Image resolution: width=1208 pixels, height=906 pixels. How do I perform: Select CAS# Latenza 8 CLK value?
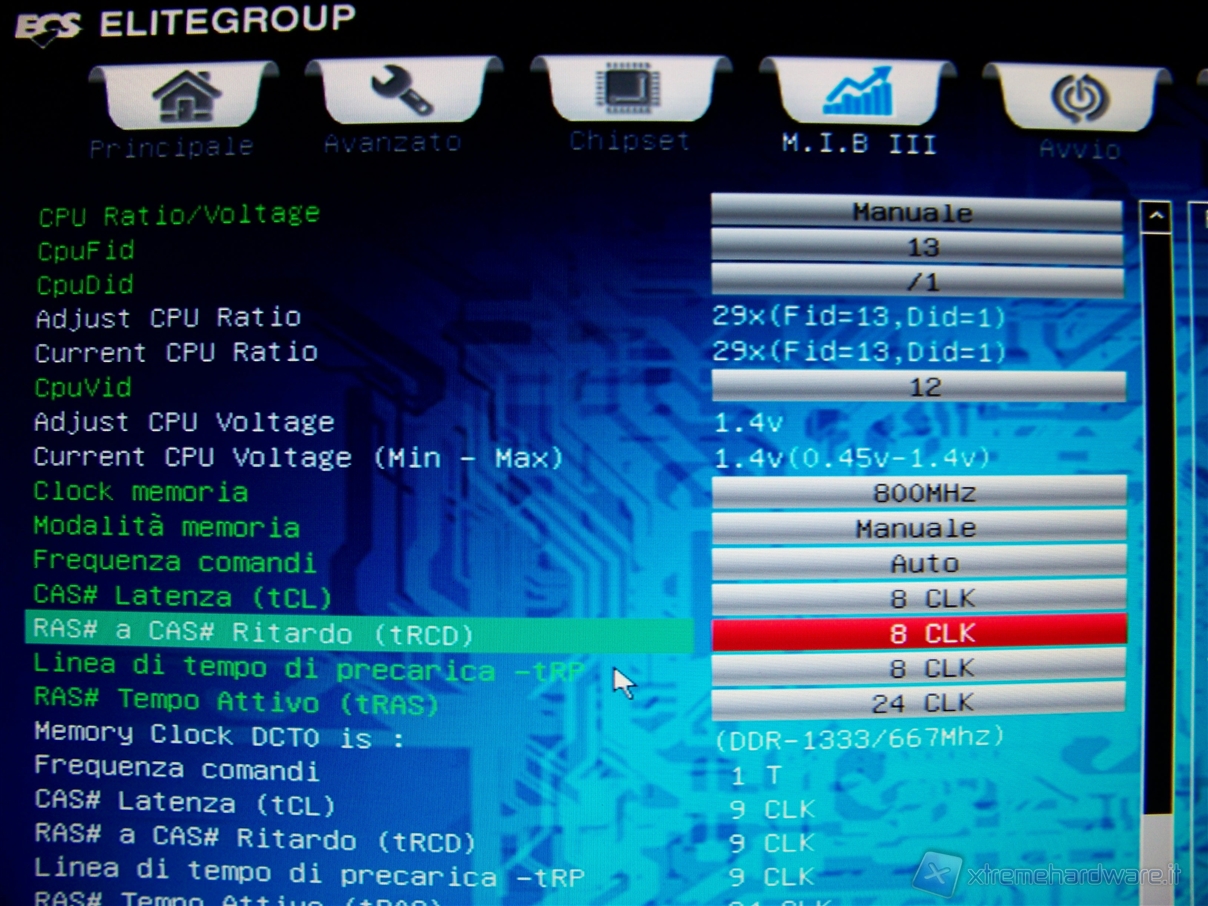click(x=918, y=598)
